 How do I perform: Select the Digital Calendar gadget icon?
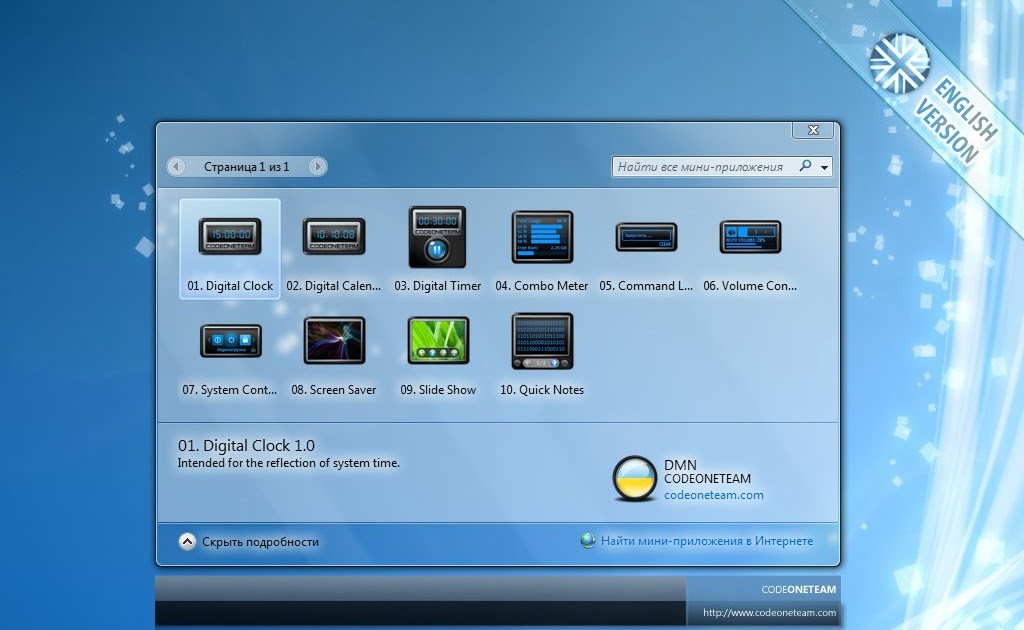coord(333,237)
